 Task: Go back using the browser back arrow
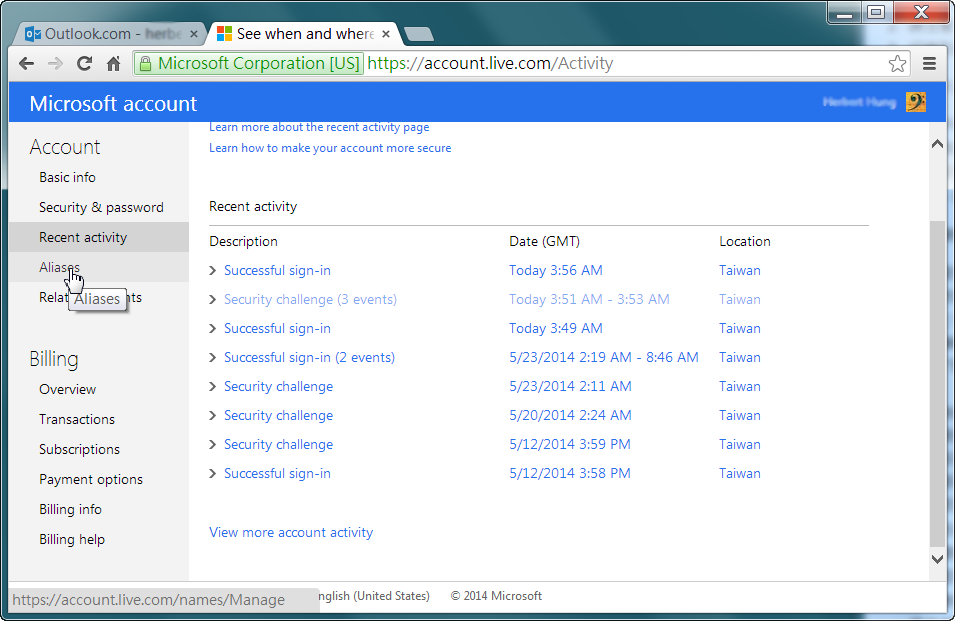26,63
